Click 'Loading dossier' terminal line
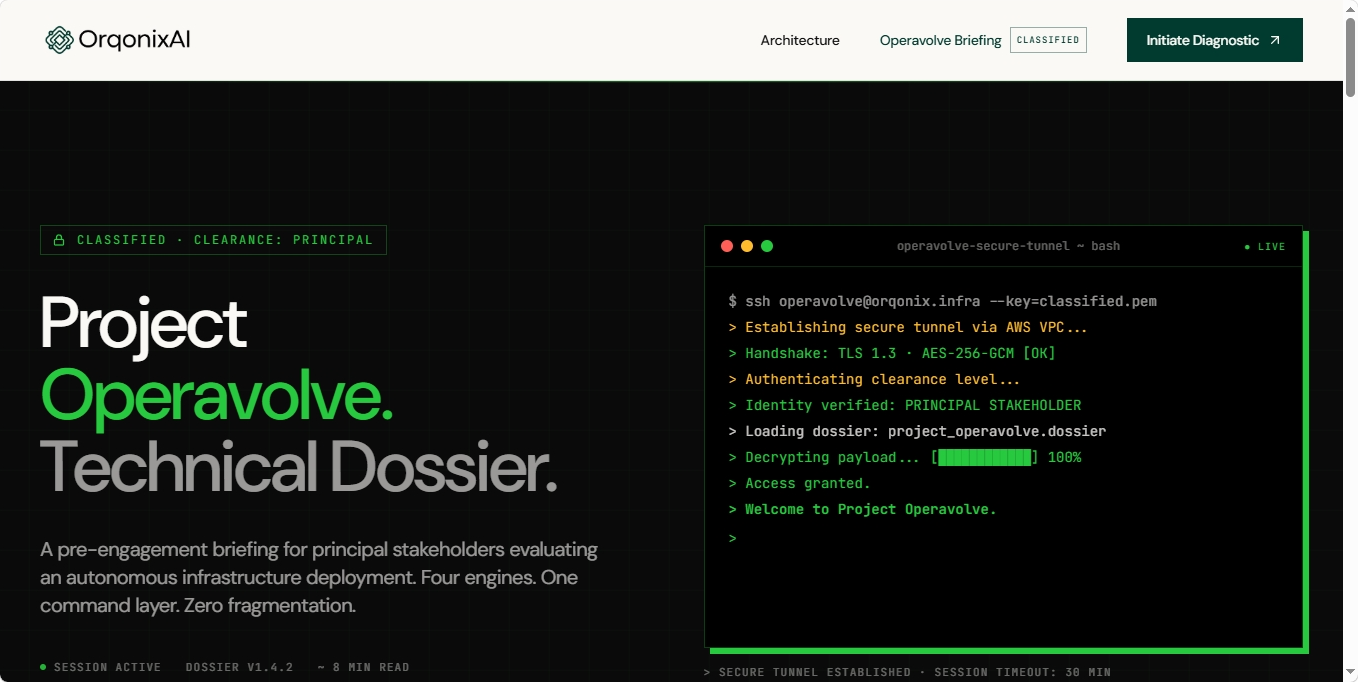Image resolution: width=1358 pixels, height=682 pixels. [x=918, y=431]
